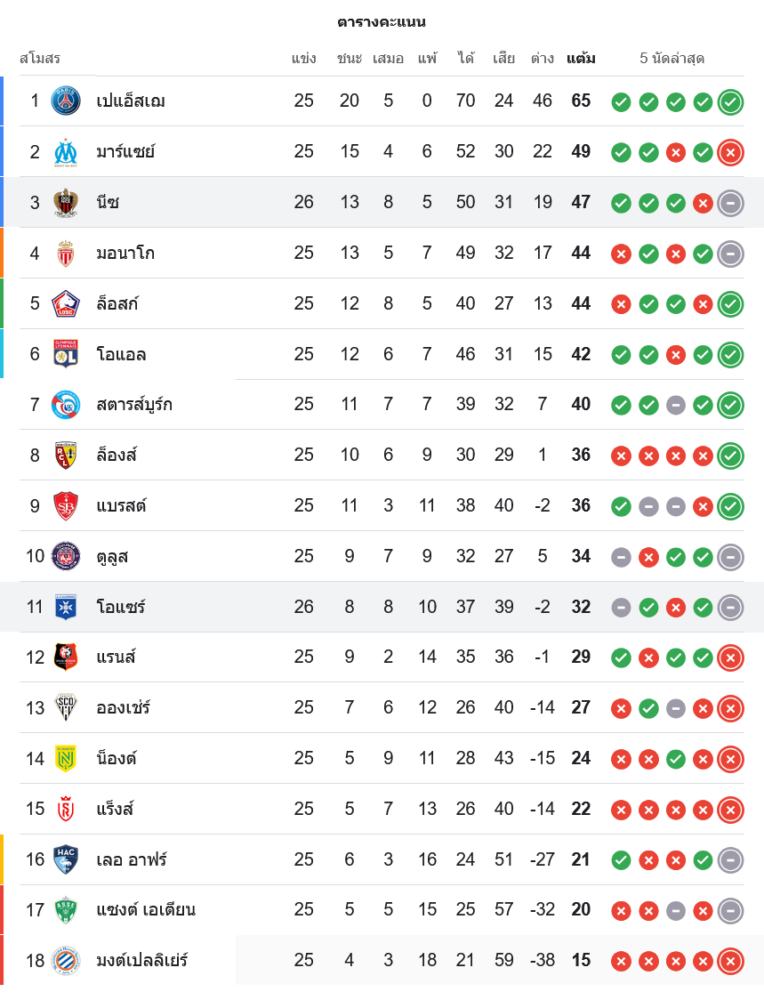Click the PSG club crest icon

pyautogui.click(x=66, y=101)
